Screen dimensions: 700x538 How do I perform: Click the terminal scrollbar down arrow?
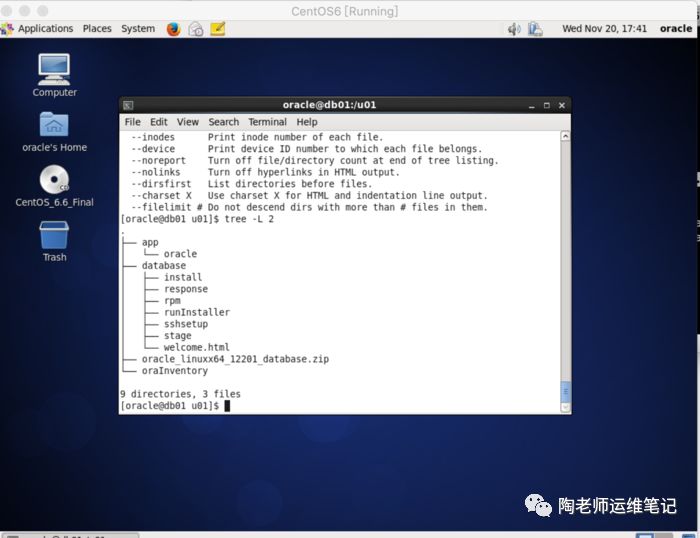pyautogui.click(x=565, y=407)
